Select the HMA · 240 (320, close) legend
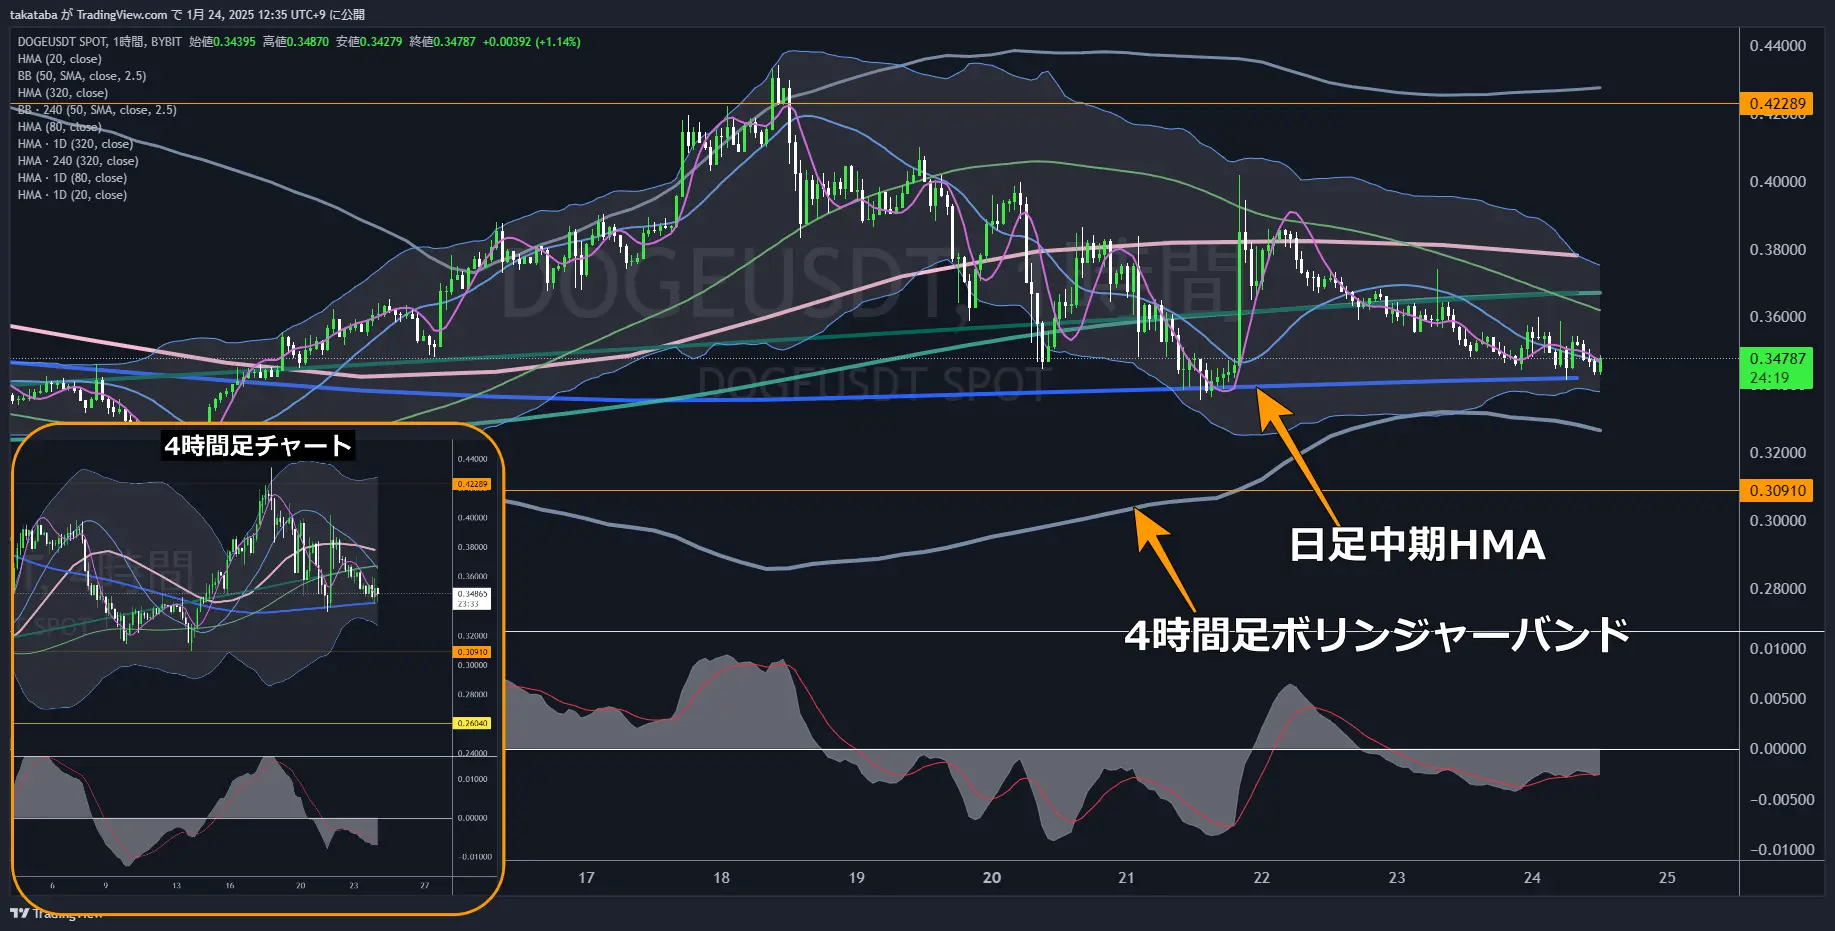1835x931 pixels. point(78,161)
